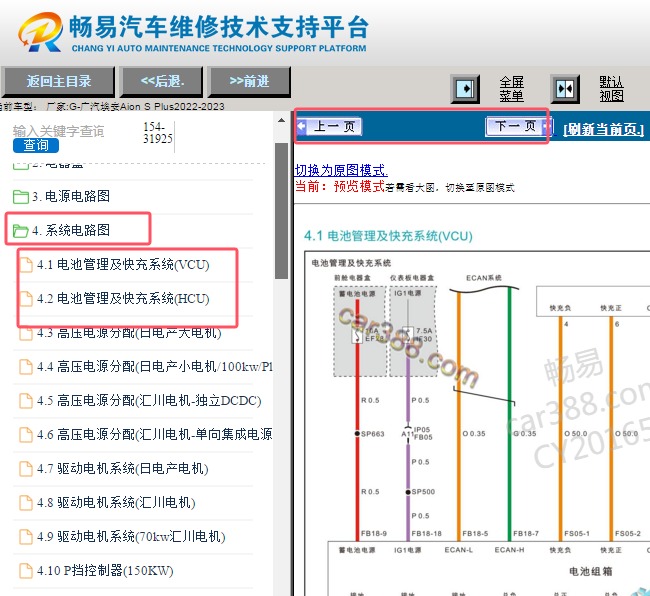Select the 全屏菜单 label
Image resolution: width=650 pixels, height=596 pixels.
(x=512, y=89)
